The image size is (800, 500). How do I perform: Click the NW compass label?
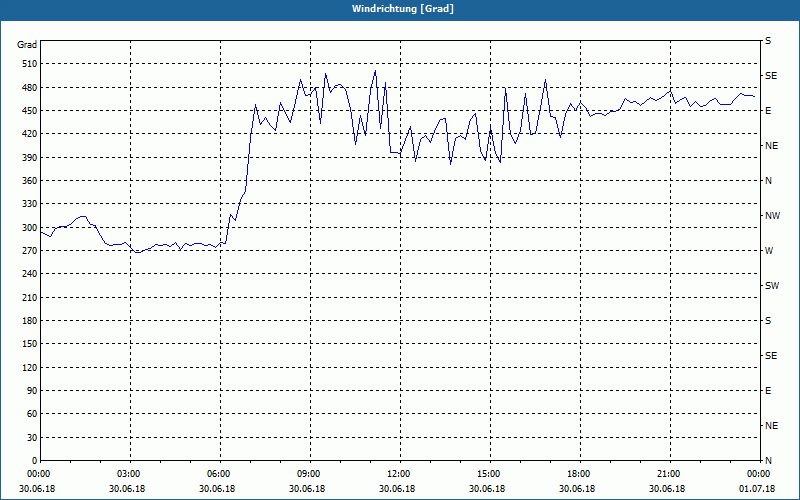pyautogui.click(x=772, y=216)
